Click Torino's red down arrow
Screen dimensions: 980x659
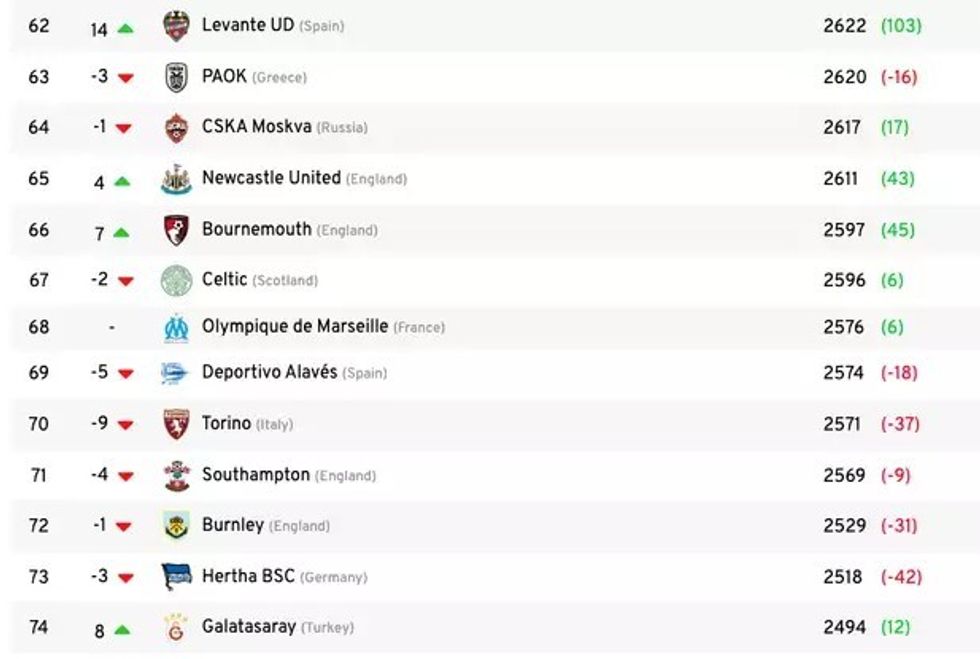125,425
